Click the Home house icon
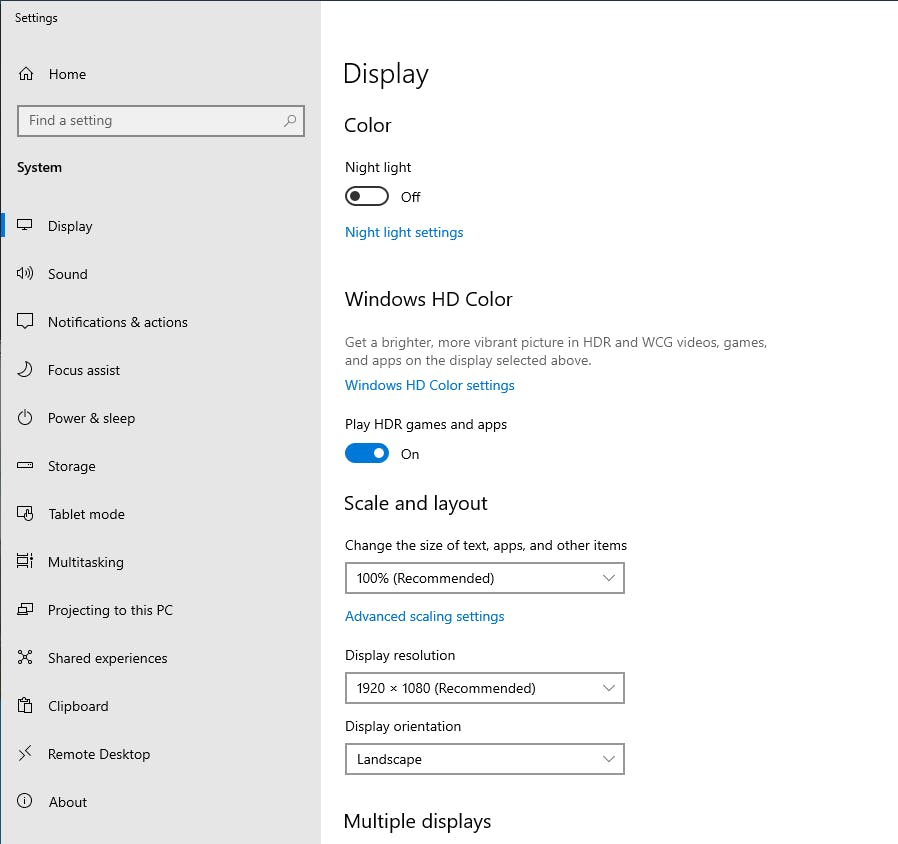The height and width of the screenshot is (844, 898). click(x=26, y=74)
